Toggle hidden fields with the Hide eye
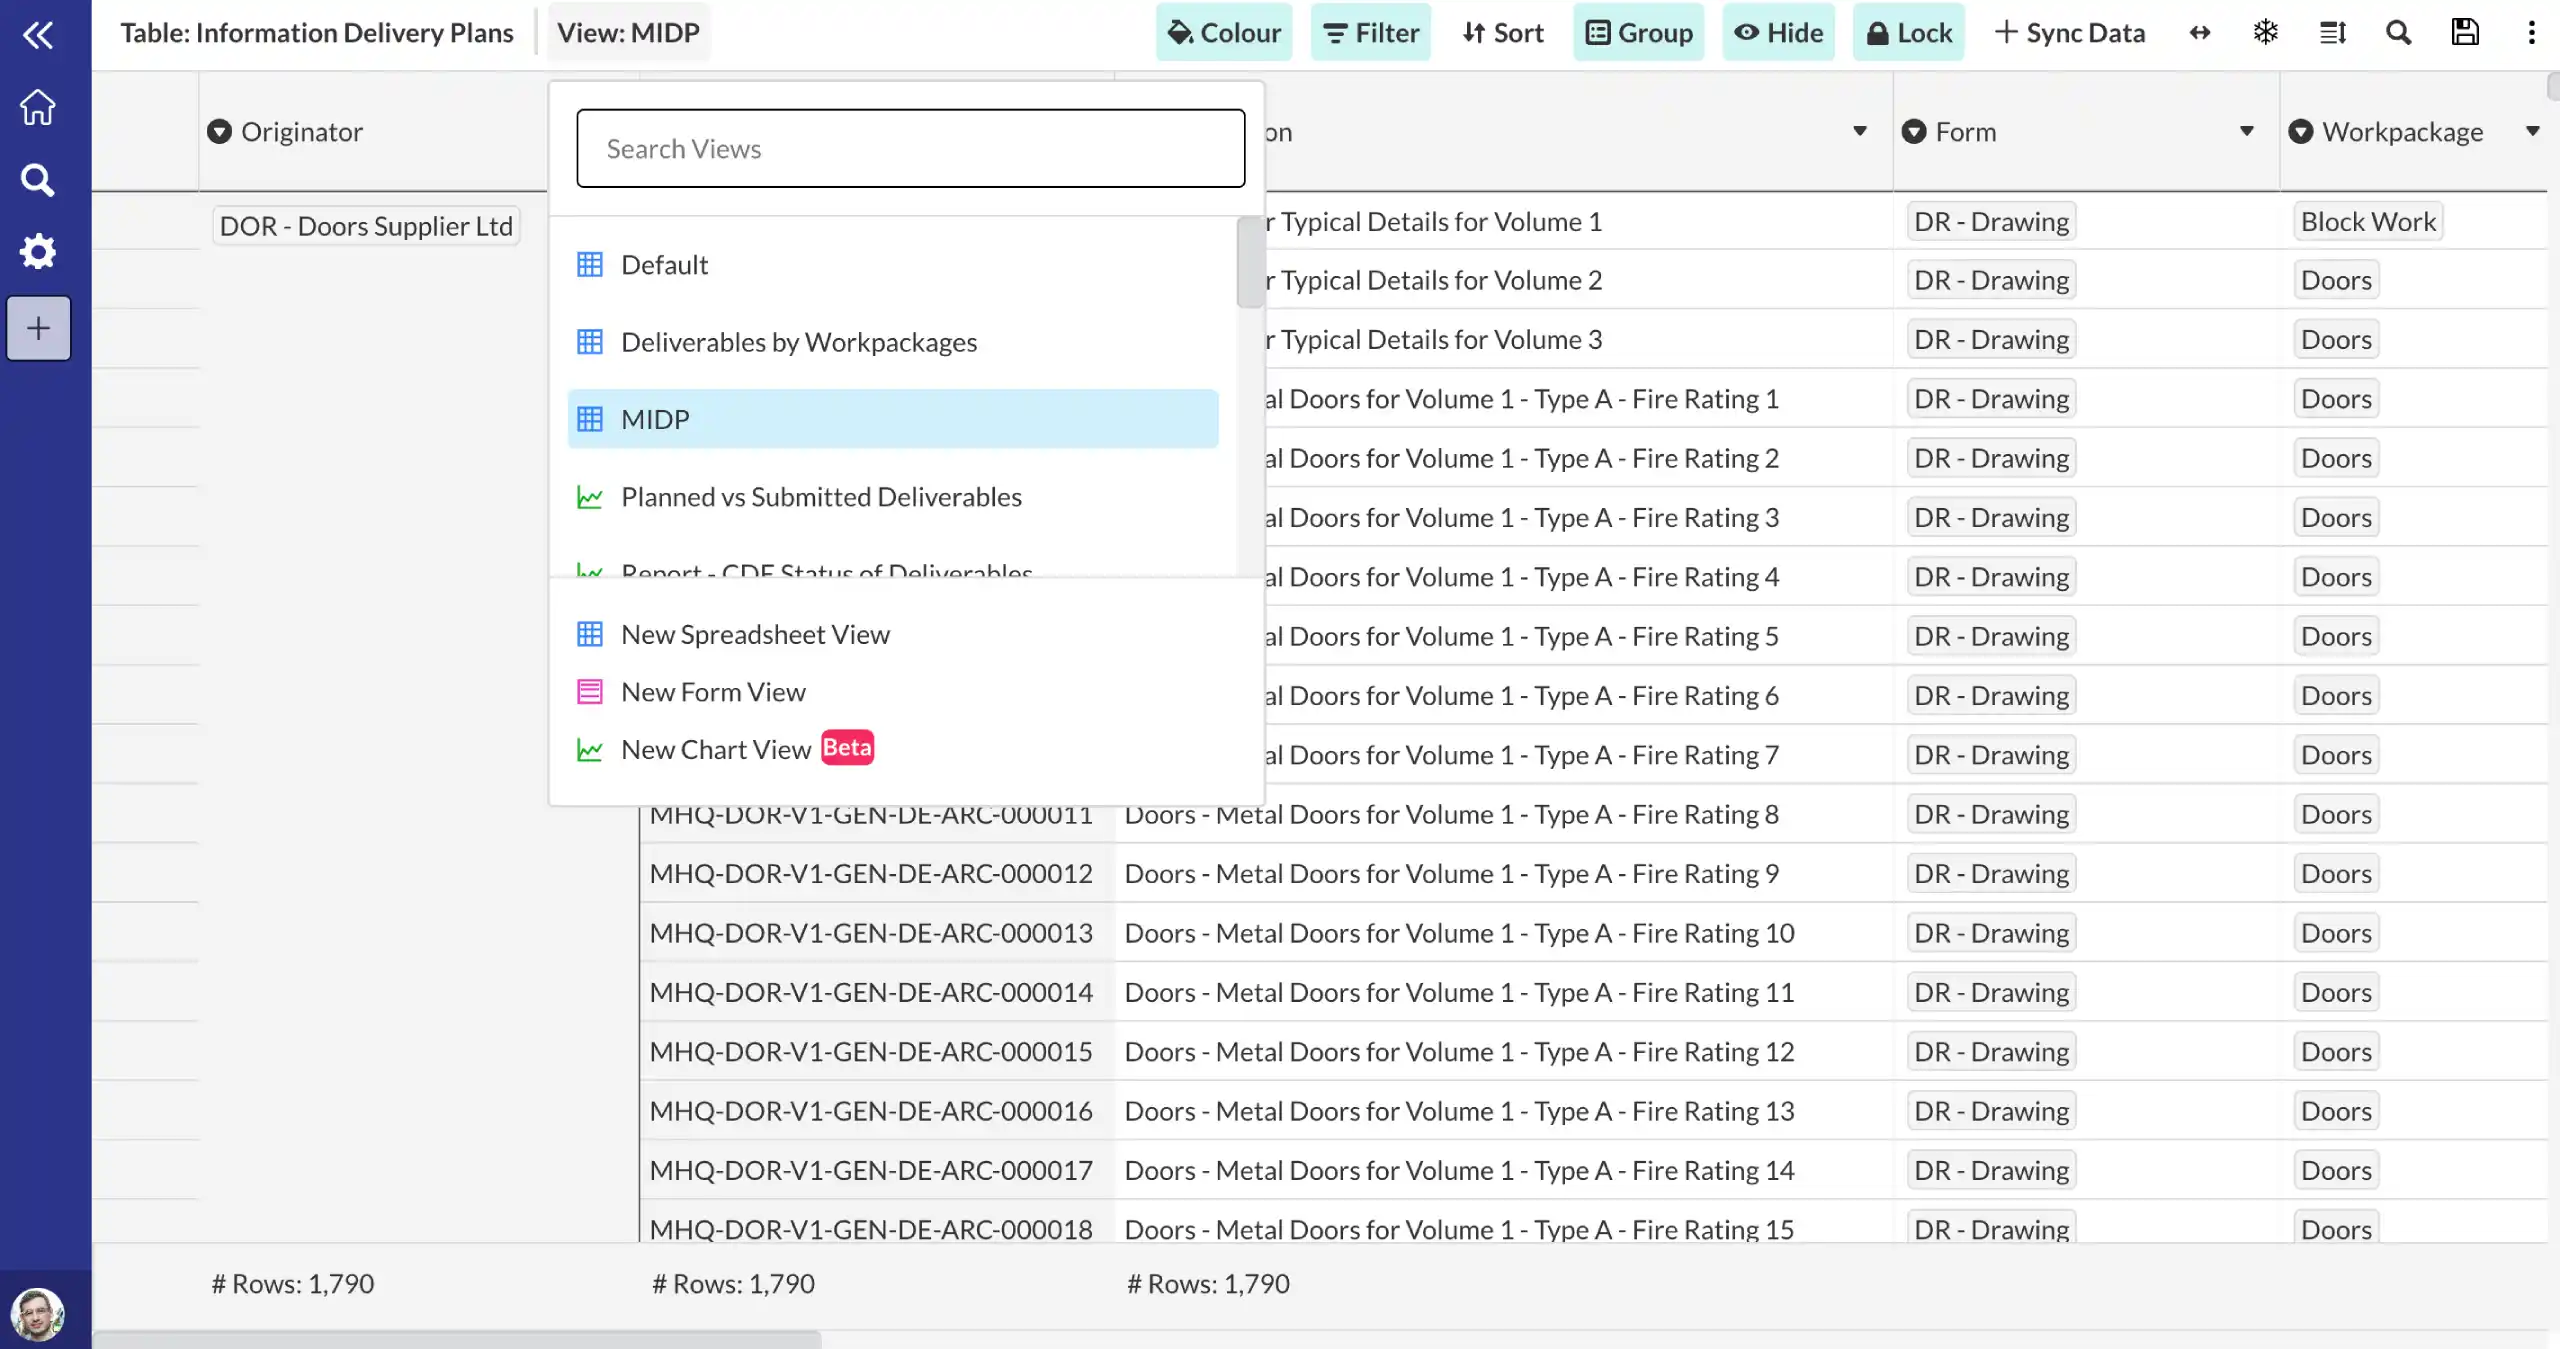This screenshot has width=2560, height=1349. pos(1779,32)
